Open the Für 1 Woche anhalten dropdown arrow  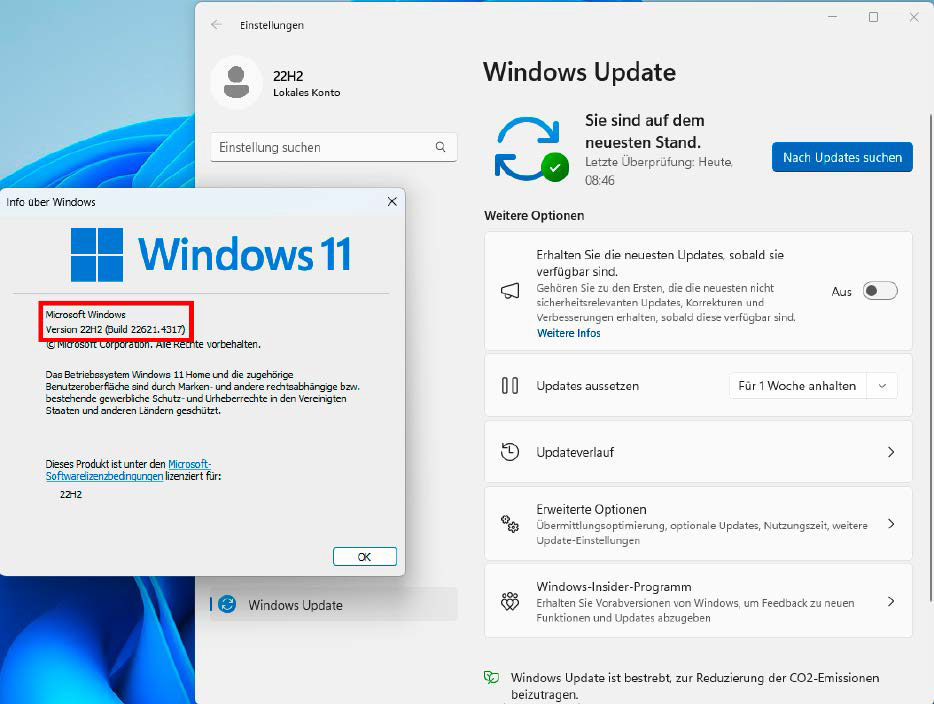point(882,386)
